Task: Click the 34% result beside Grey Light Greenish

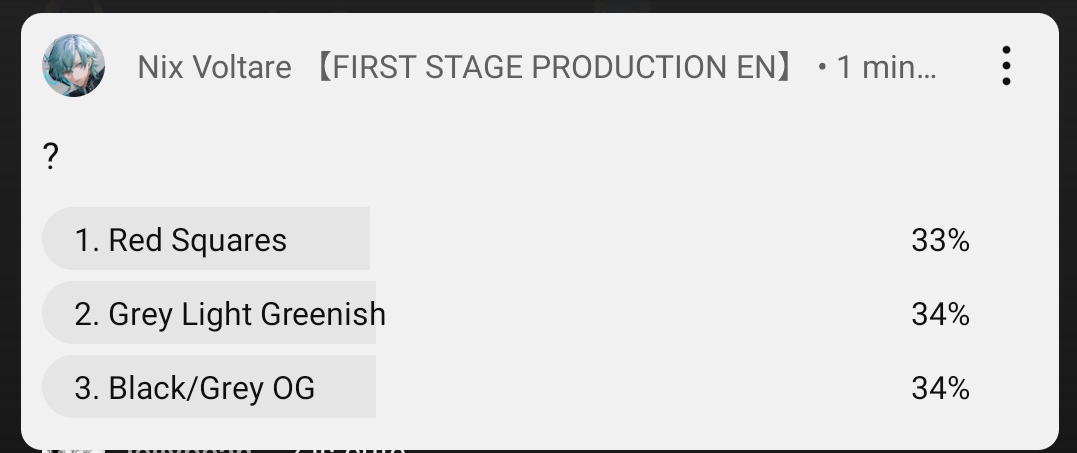Action: [x=940, y=314]
